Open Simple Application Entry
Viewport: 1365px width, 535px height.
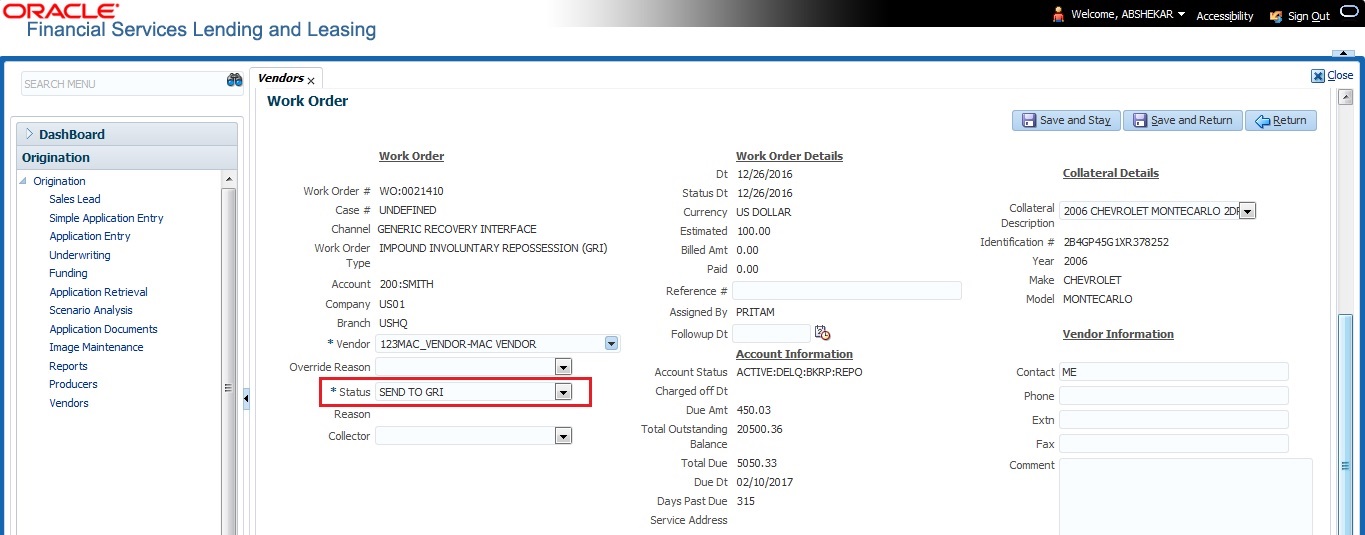coord(106,218)
